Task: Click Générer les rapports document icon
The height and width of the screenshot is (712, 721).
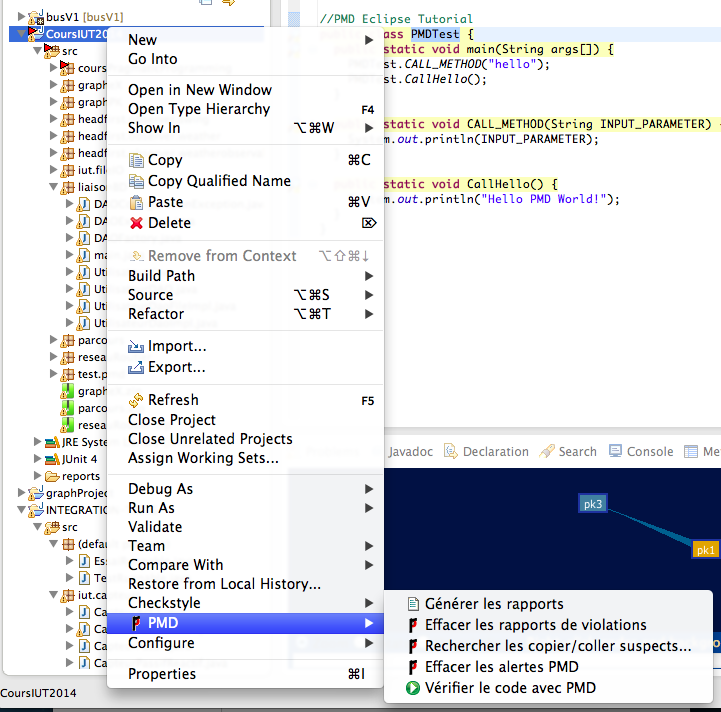Action: click(412, 604)
